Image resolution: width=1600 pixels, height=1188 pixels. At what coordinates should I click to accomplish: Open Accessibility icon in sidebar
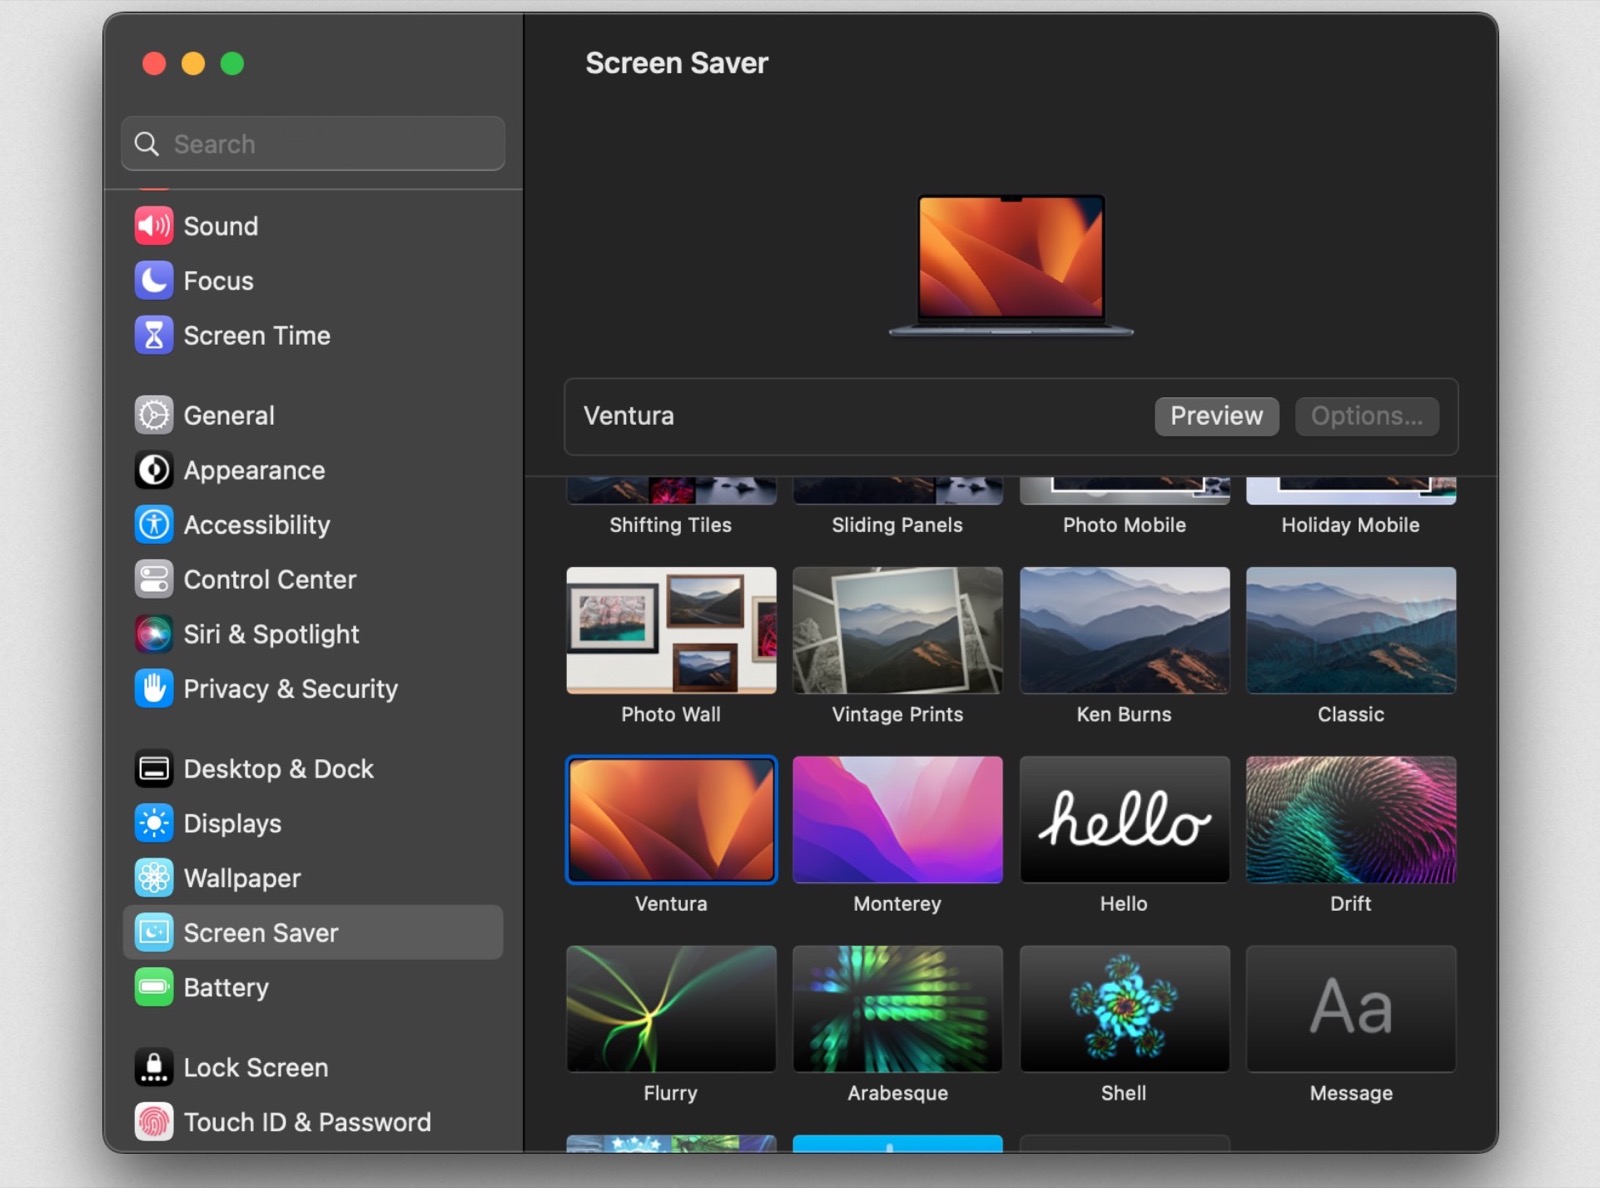pos(154,525)
